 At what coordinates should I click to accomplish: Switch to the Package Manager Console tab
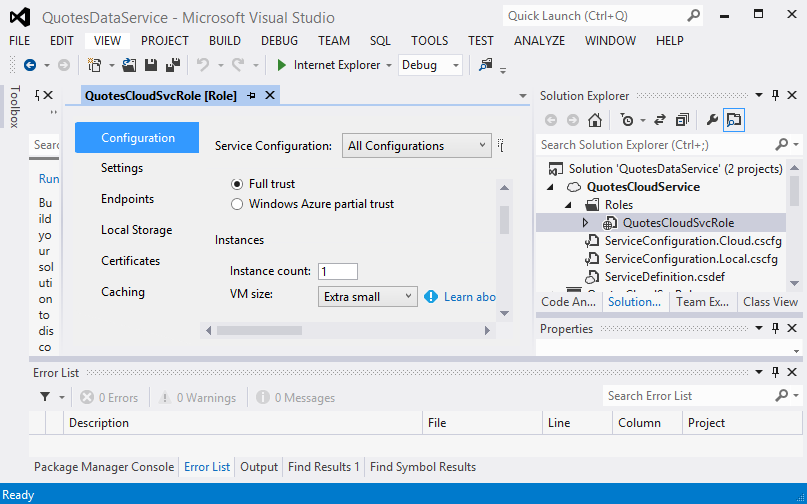(x=104, y=467)
